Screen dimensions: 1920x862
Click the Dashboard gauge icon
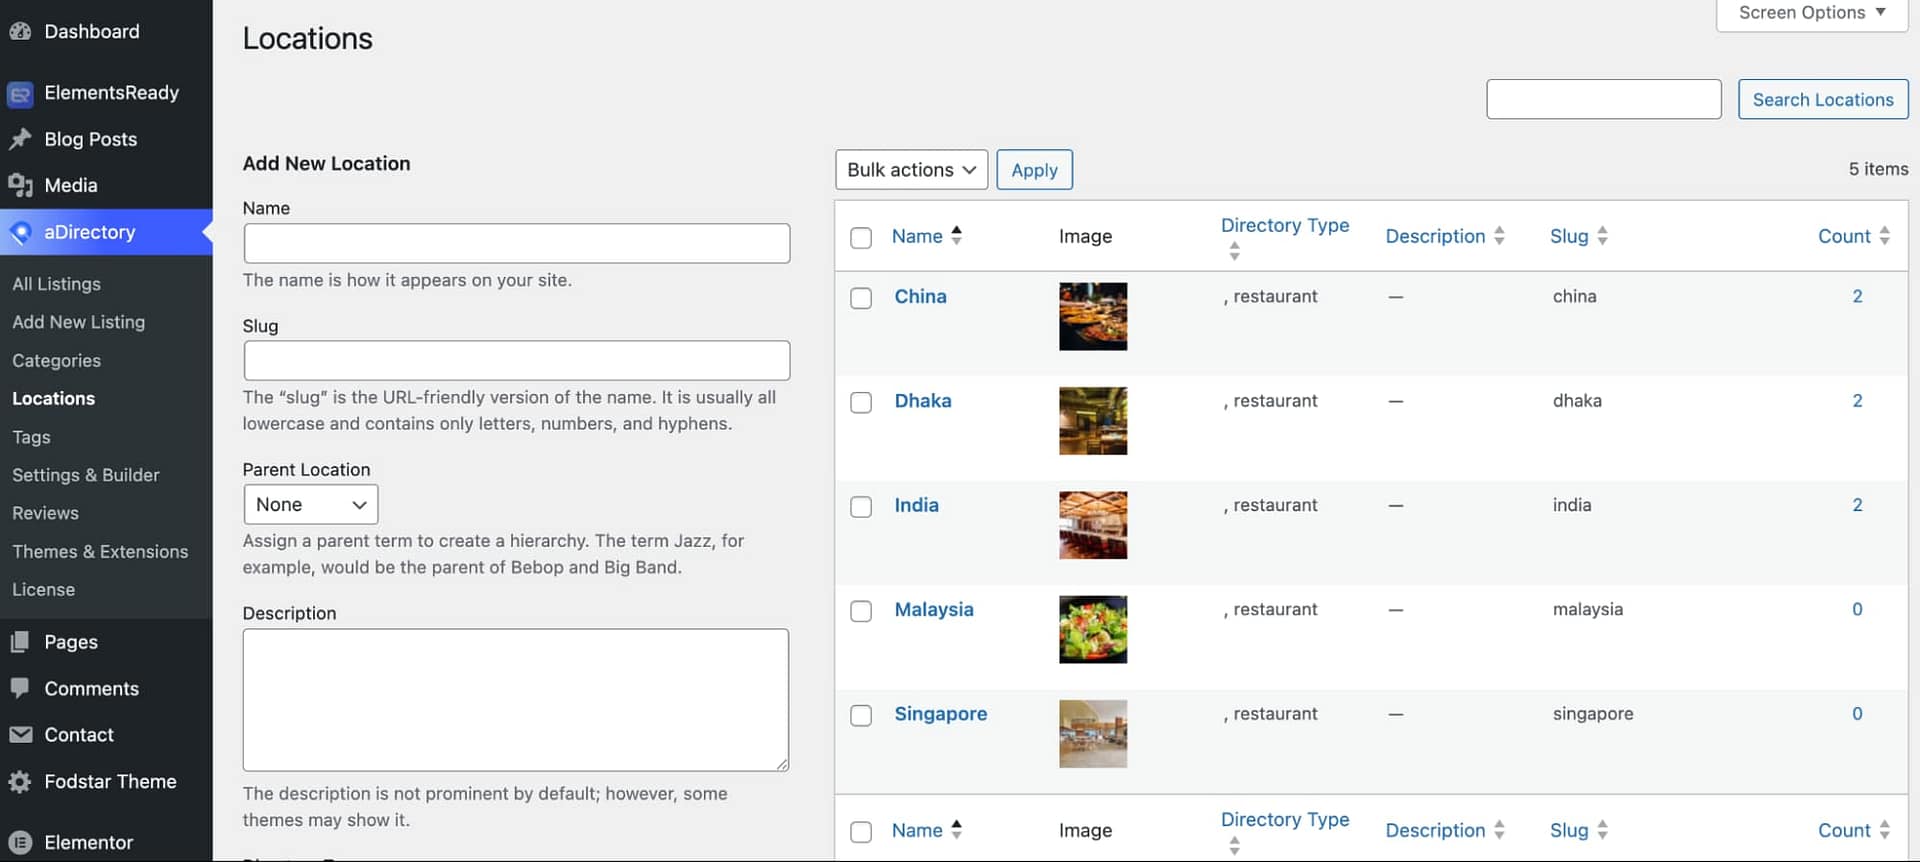coord(20,32)
